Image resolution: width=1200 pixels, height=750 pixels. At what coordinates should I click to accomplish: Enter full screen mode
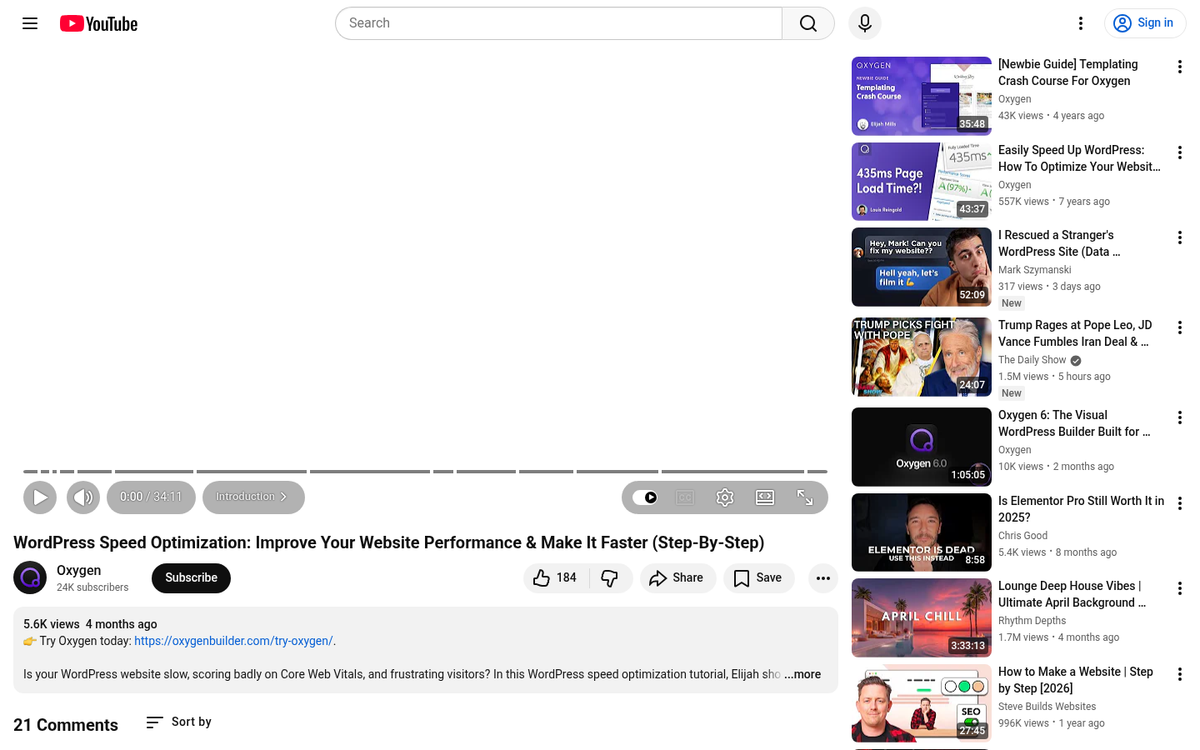pyautogui.click(x=805, y=497)
